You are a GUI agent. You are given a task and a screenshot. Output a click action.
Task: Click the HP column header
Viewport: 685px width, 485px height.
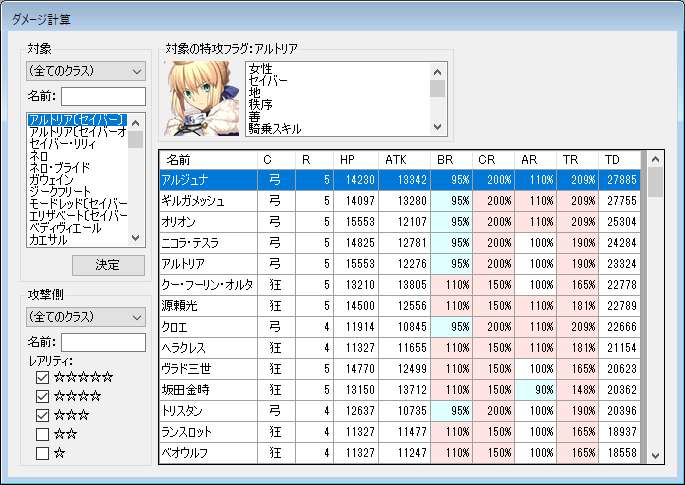347,160
